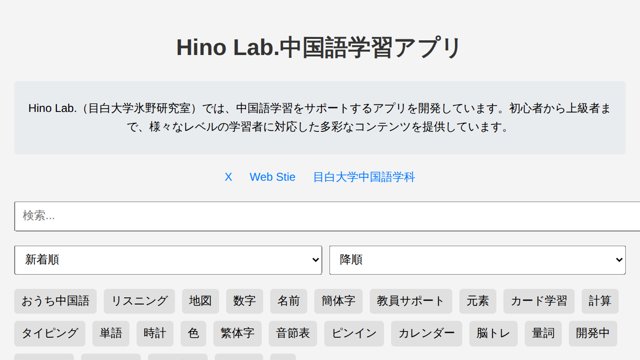640x360 pixels.
Task: Select the タイピング tag
Action: click(50, 333)
